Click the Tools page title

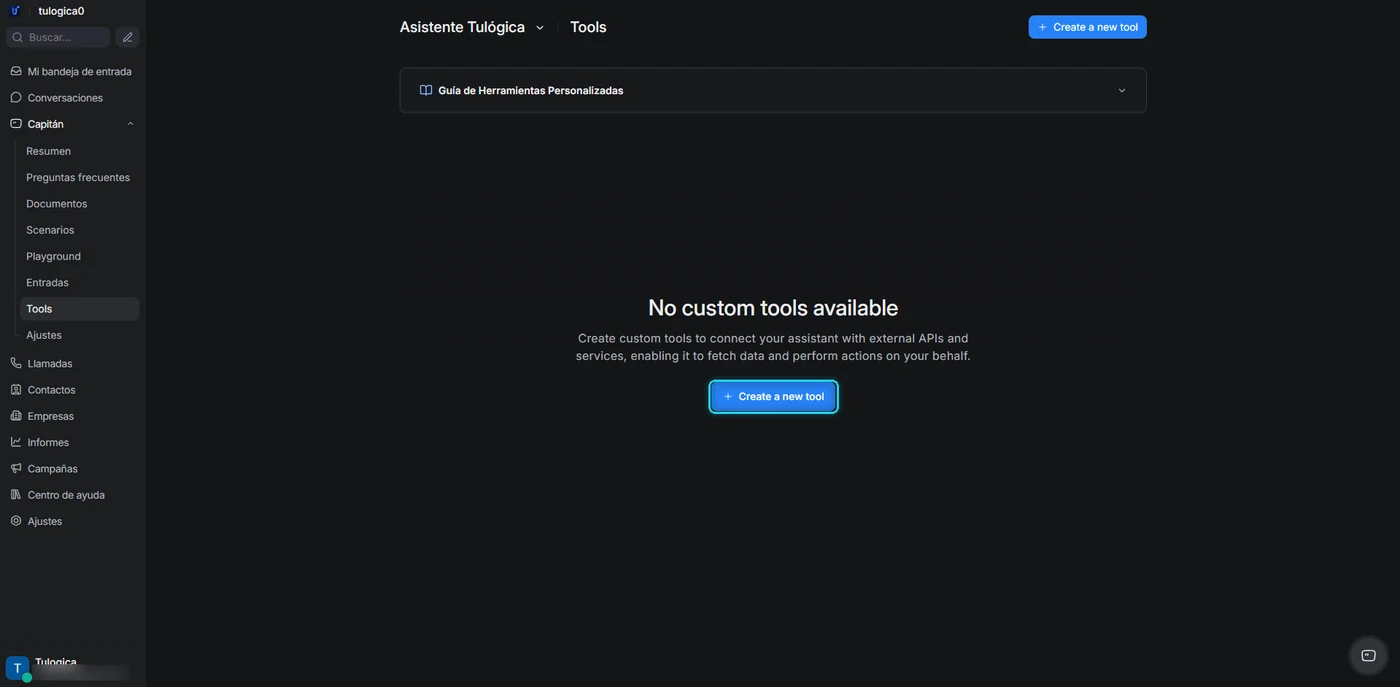click(x=588, y=27)
